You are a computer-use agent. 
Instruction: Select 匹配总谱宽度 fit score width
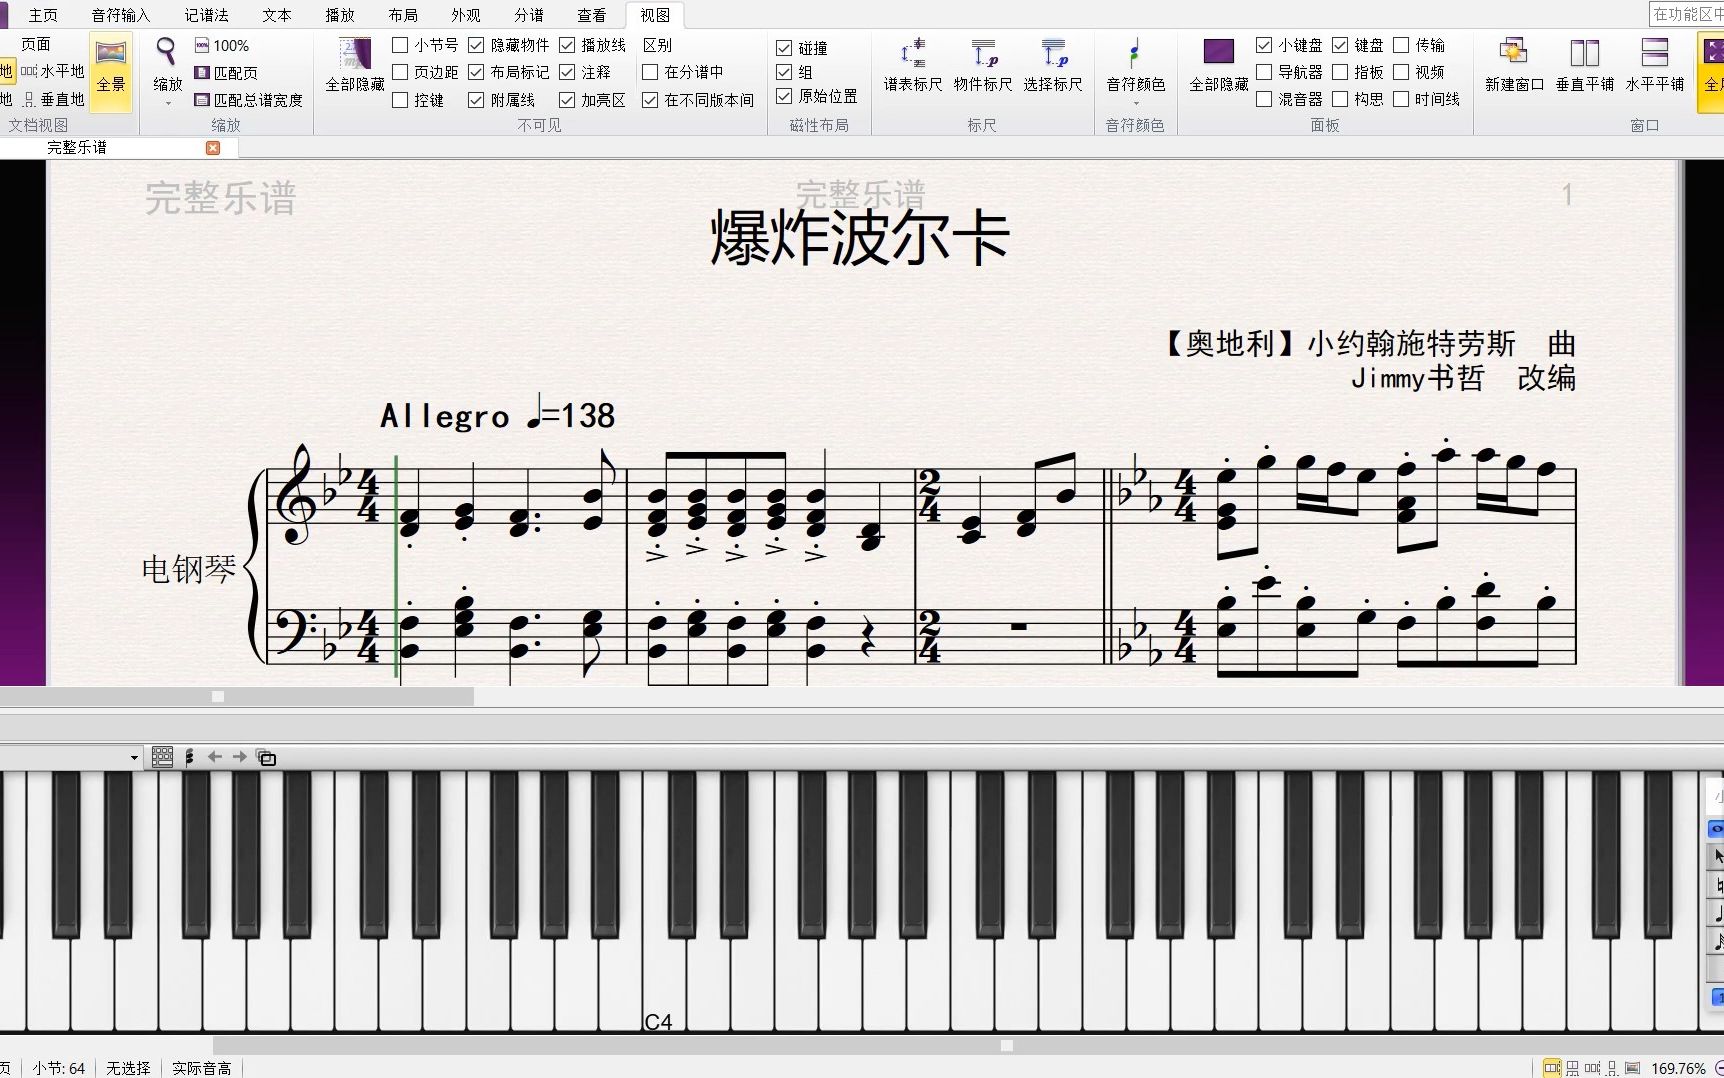click(x=248, y=100)
